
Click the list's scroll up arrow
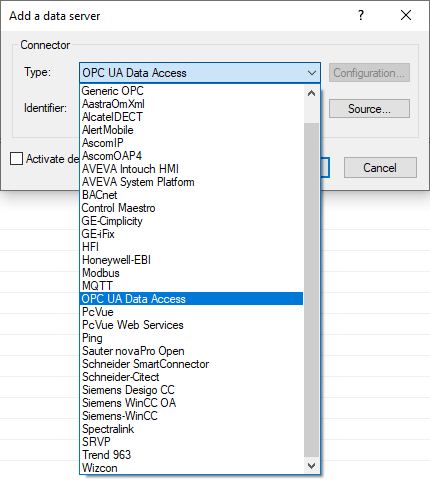pos(311,93)
